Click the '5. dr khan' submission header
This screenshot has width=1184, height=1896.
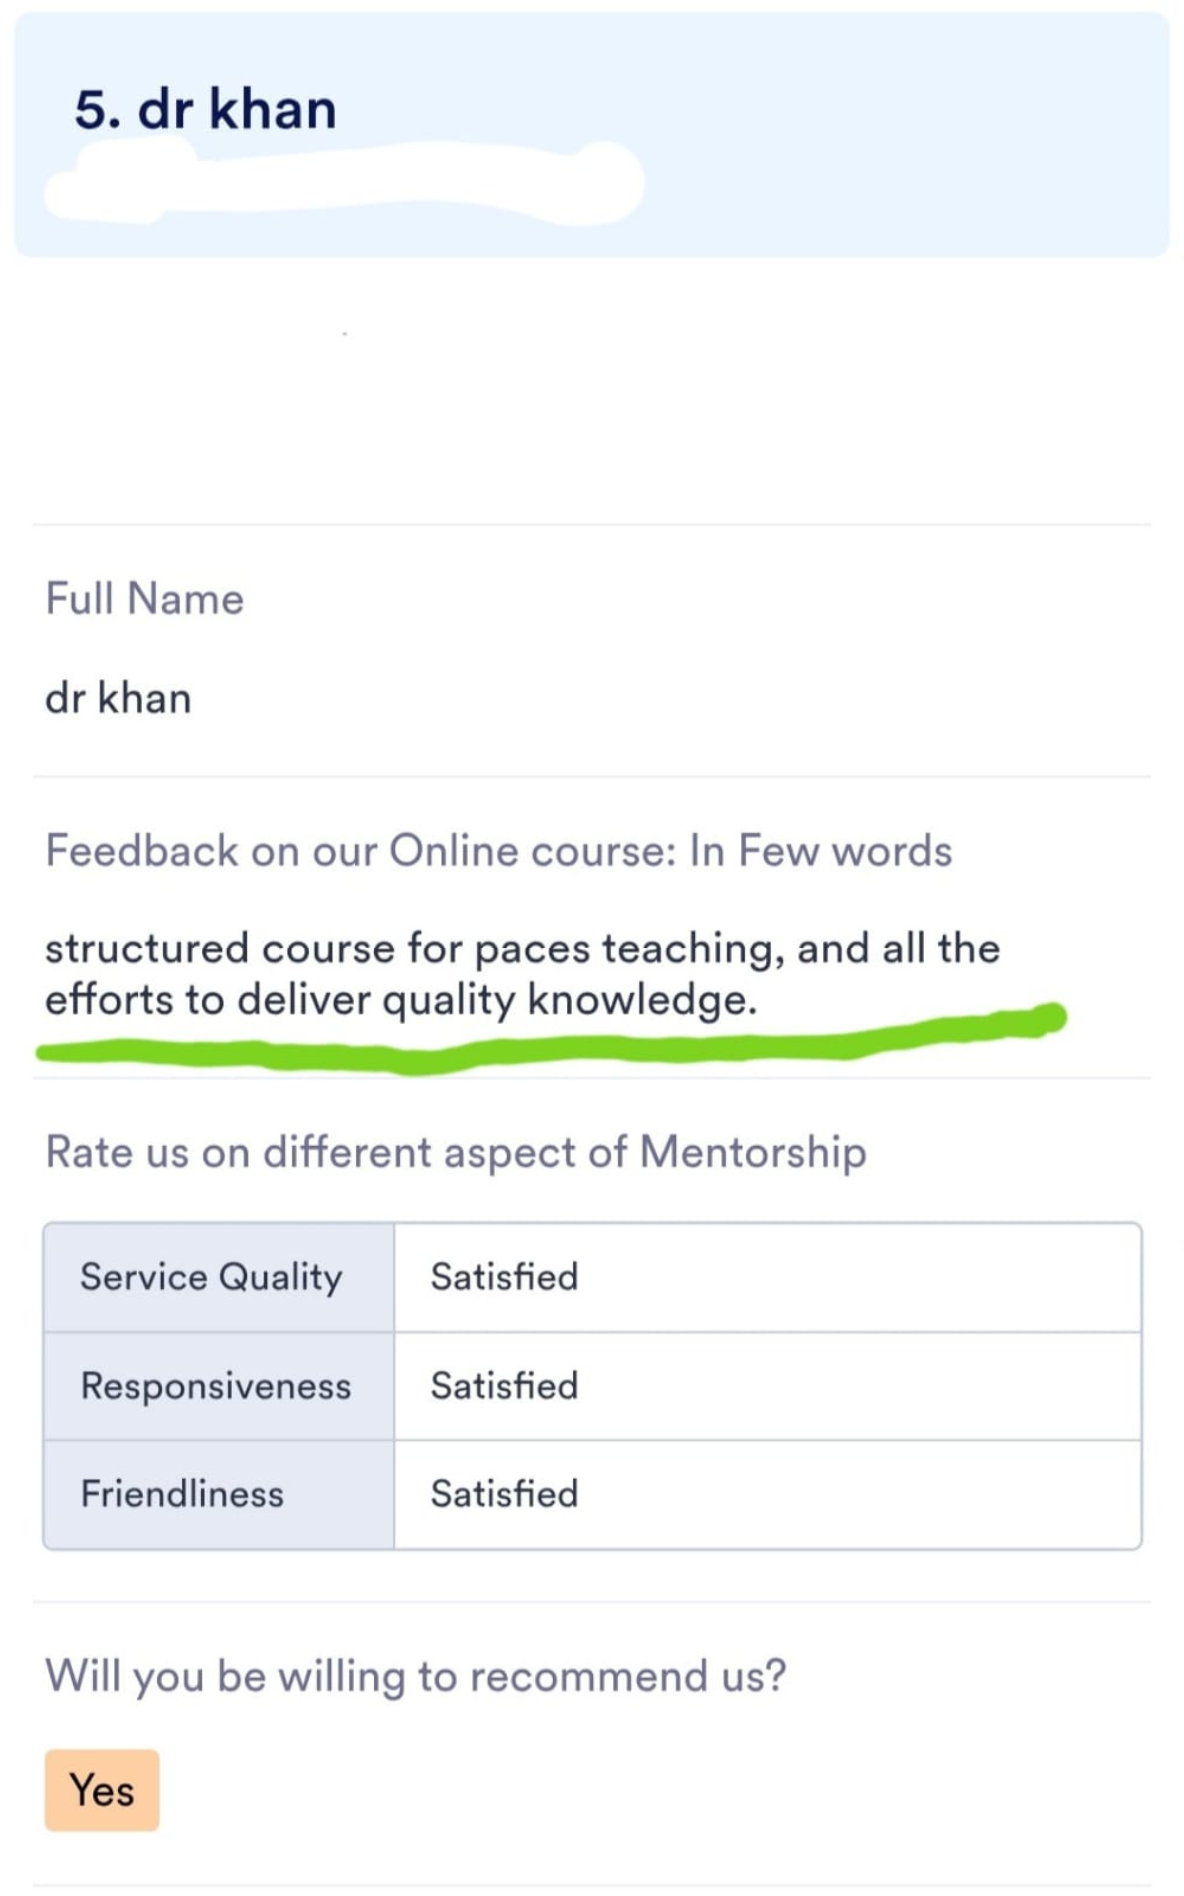[205, 109]
